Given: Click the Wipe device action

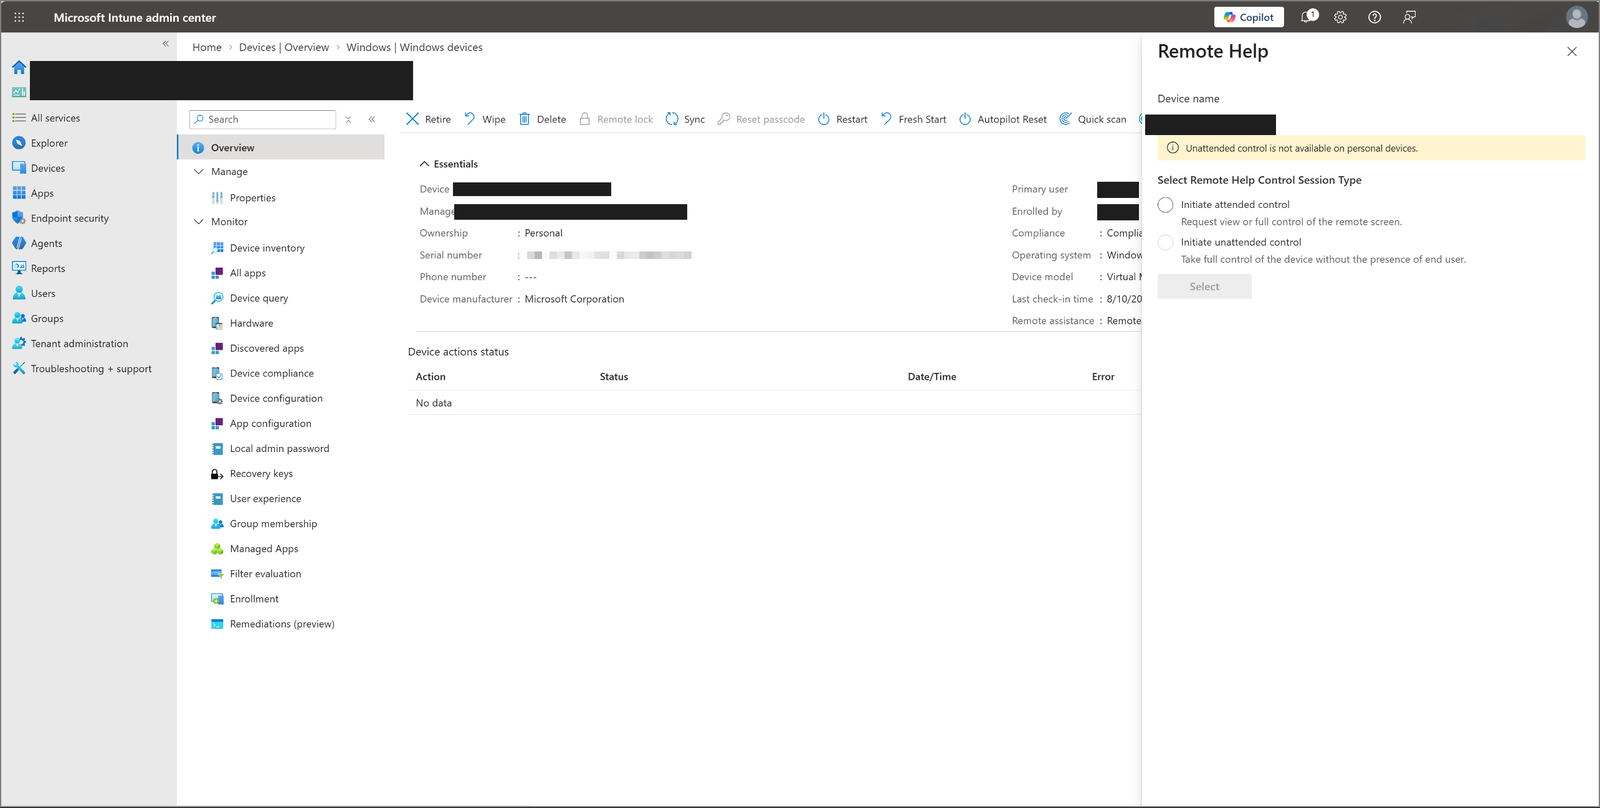Looking at the screenshot, I should click(x=484, y=119).
